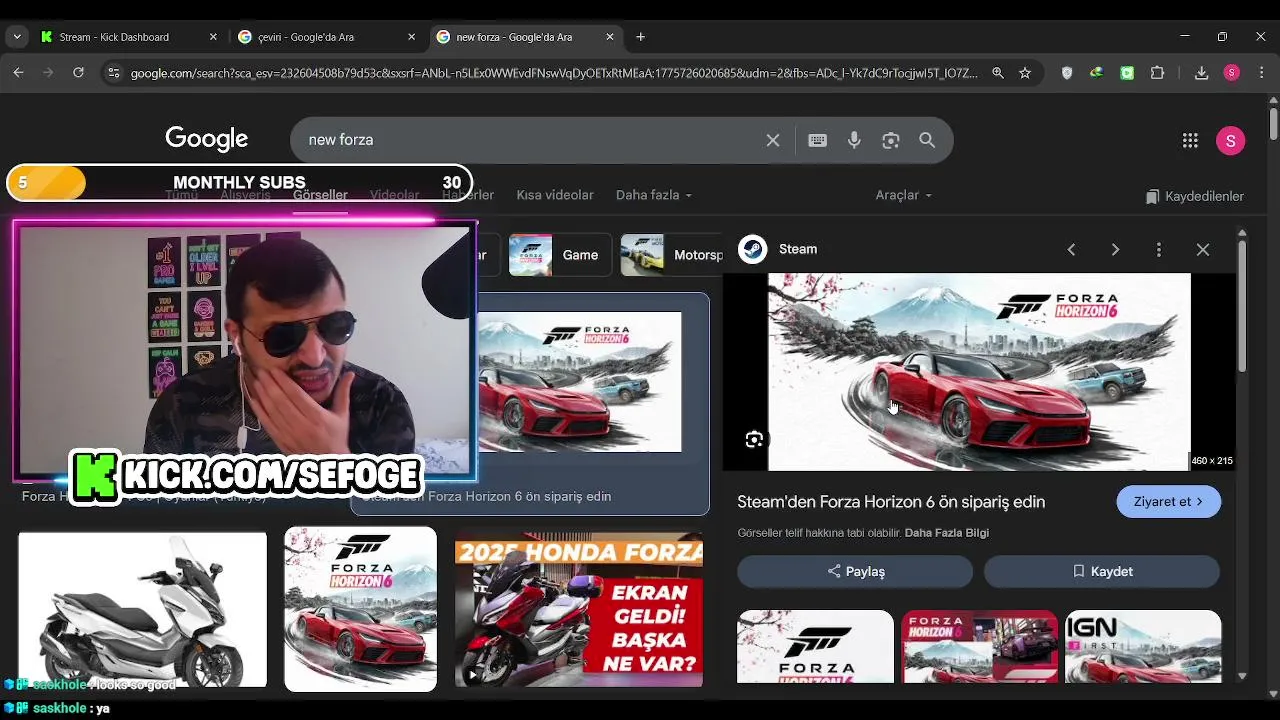
Task: Open the zoom magnifier in address bar
Action: 998,73
